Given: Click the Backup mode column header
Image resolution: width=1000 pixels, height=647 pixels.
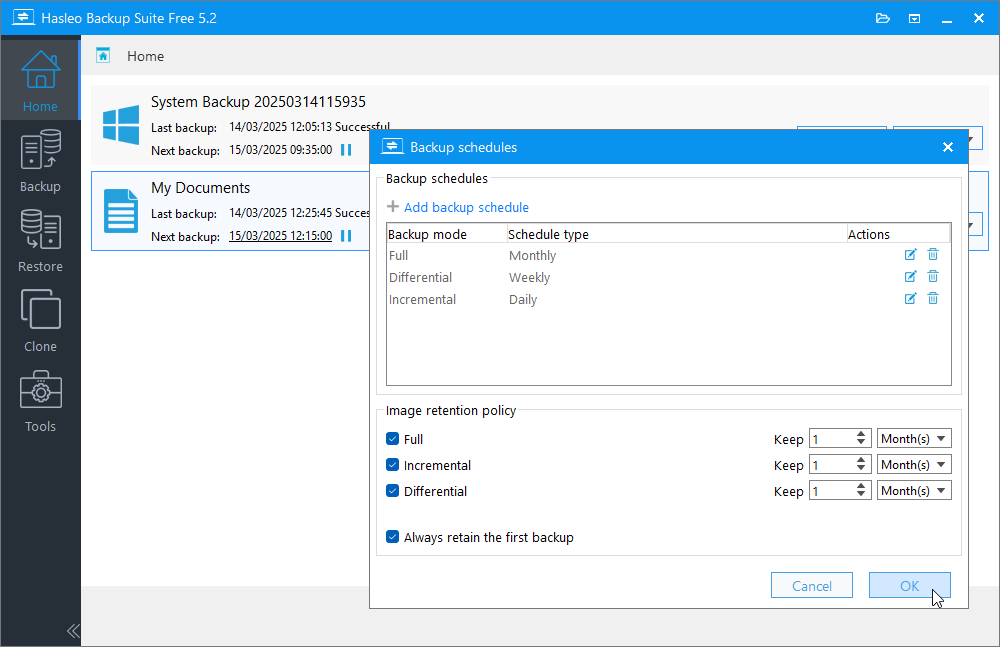Looking at the screenshot, I should [446, 234].
